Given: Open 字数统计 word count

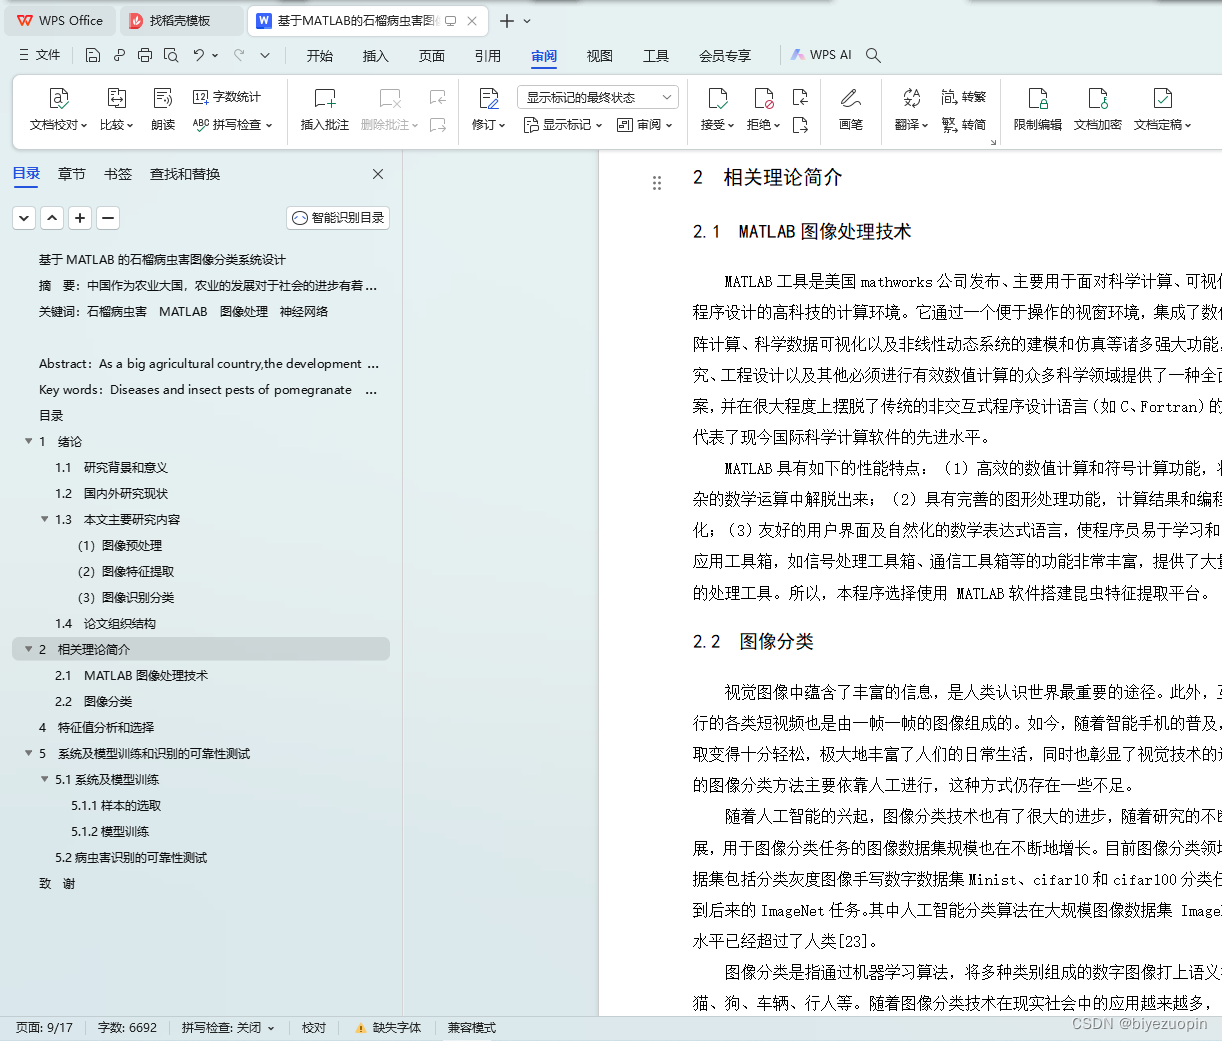Looking at the screenshot, I should tap(227, 97).
